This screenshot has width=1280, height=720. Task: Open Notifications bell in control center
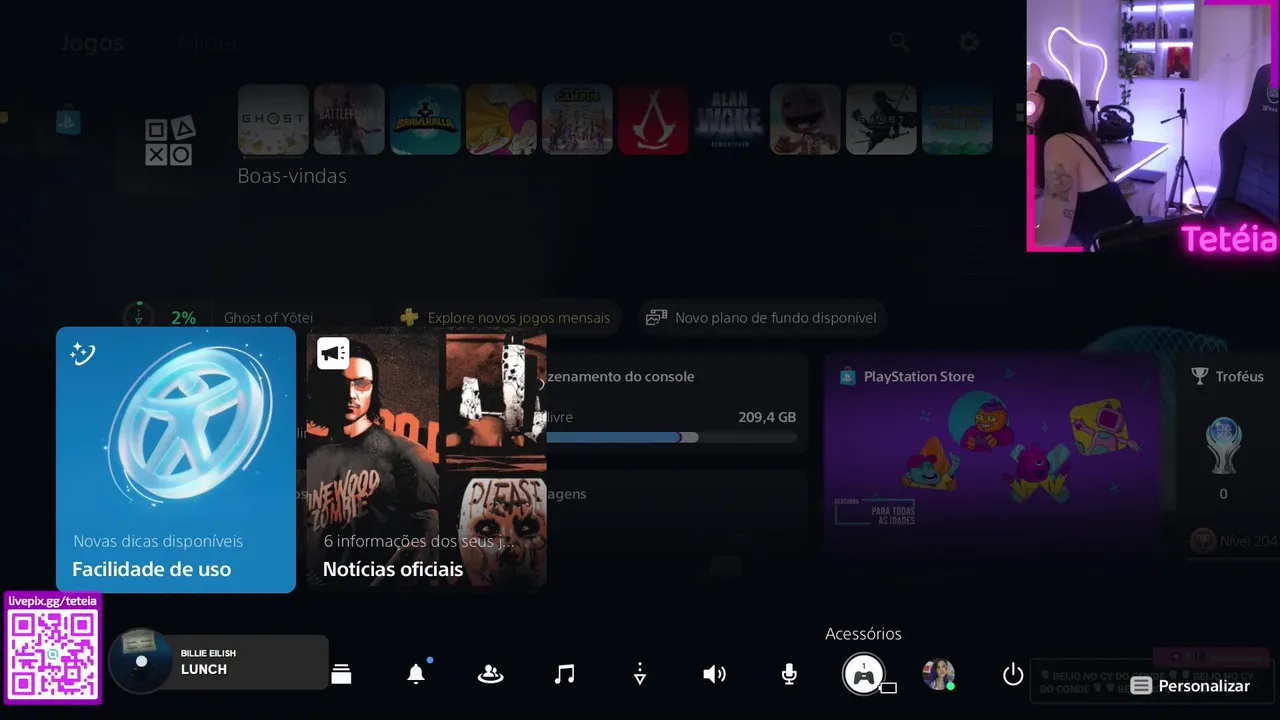tap(416, 674)
